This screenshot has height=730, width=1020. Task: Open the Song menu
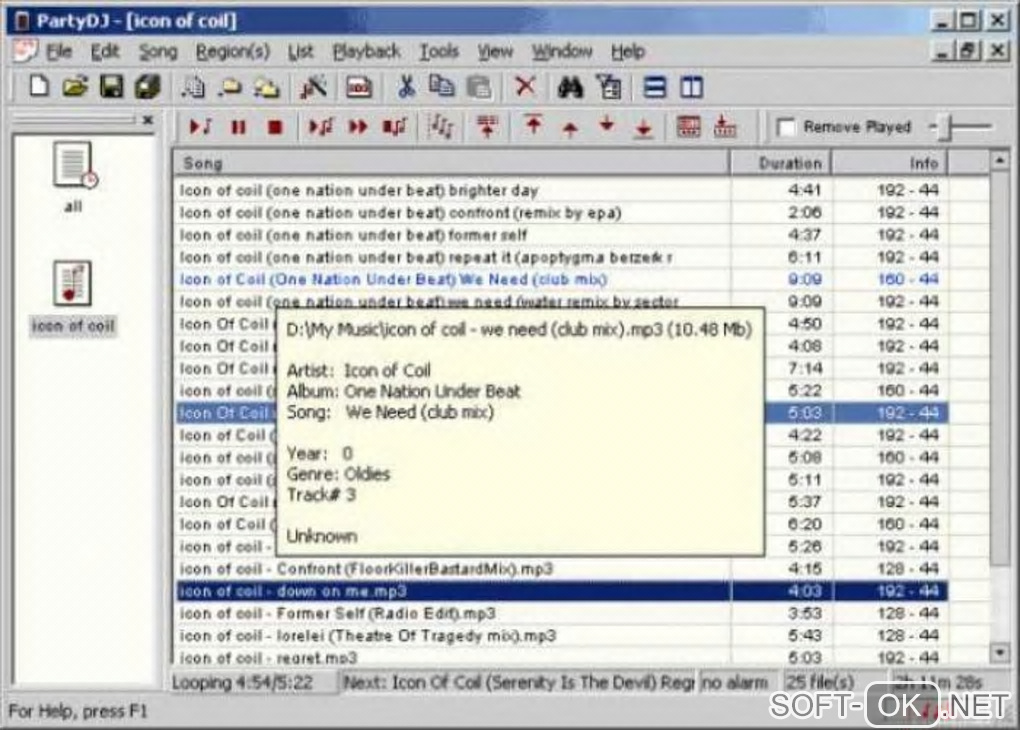point(158,51)
